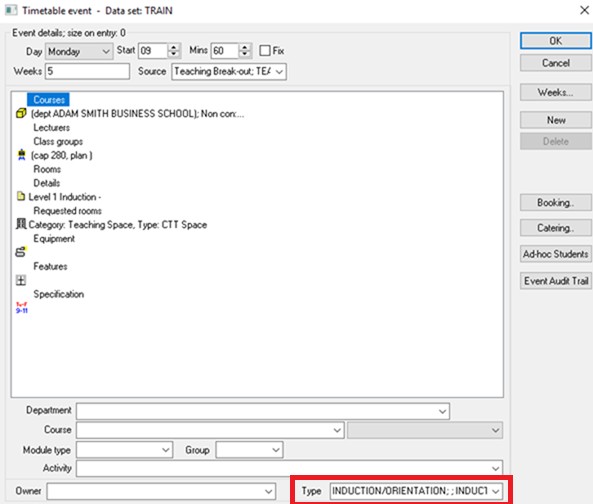Screen dimensions: 593x504
Task: Increase the Start time stepper
Action: point(174,47)
